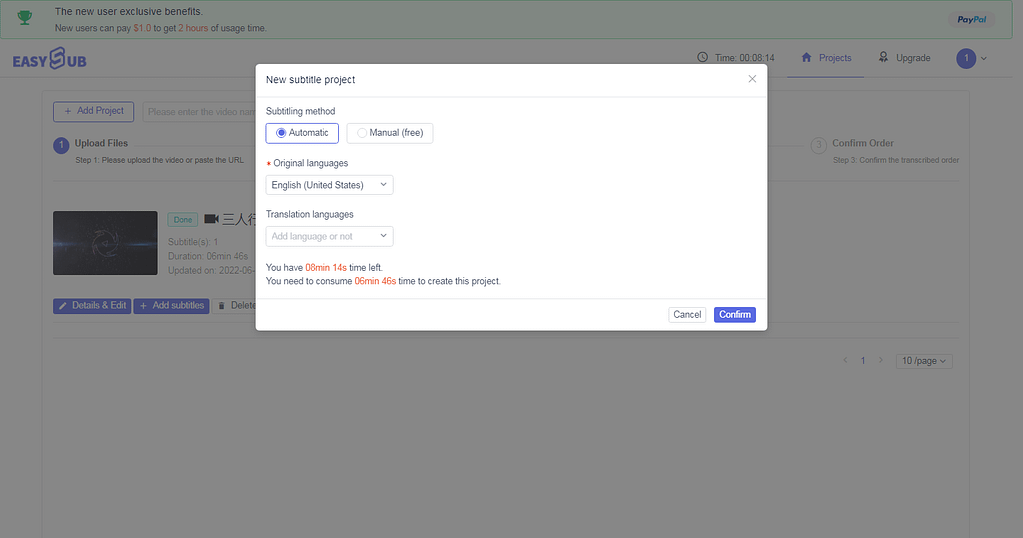Click the home icon next to Projects
Screen dimensions: 1023x538
coord(806,57)
